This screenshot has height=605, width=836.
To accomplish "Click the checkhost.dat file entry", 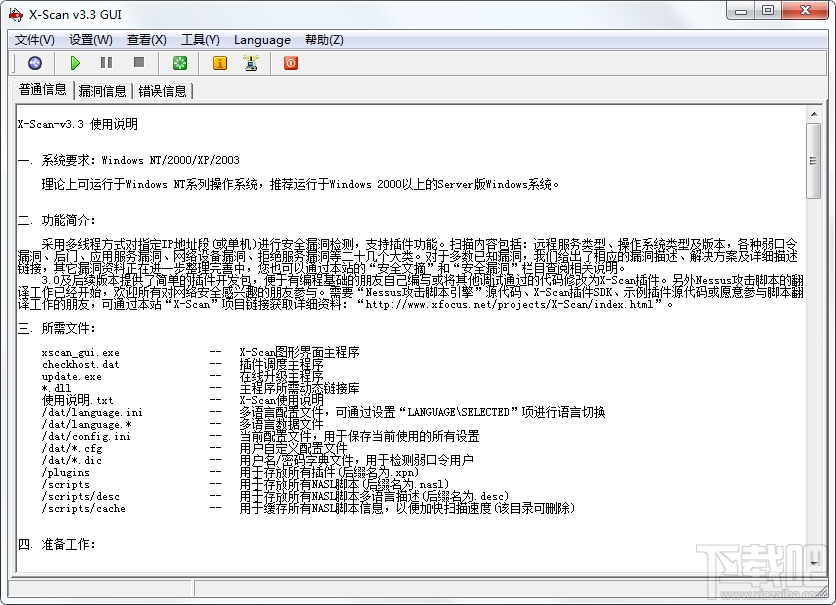I will [x=81, y=365].
